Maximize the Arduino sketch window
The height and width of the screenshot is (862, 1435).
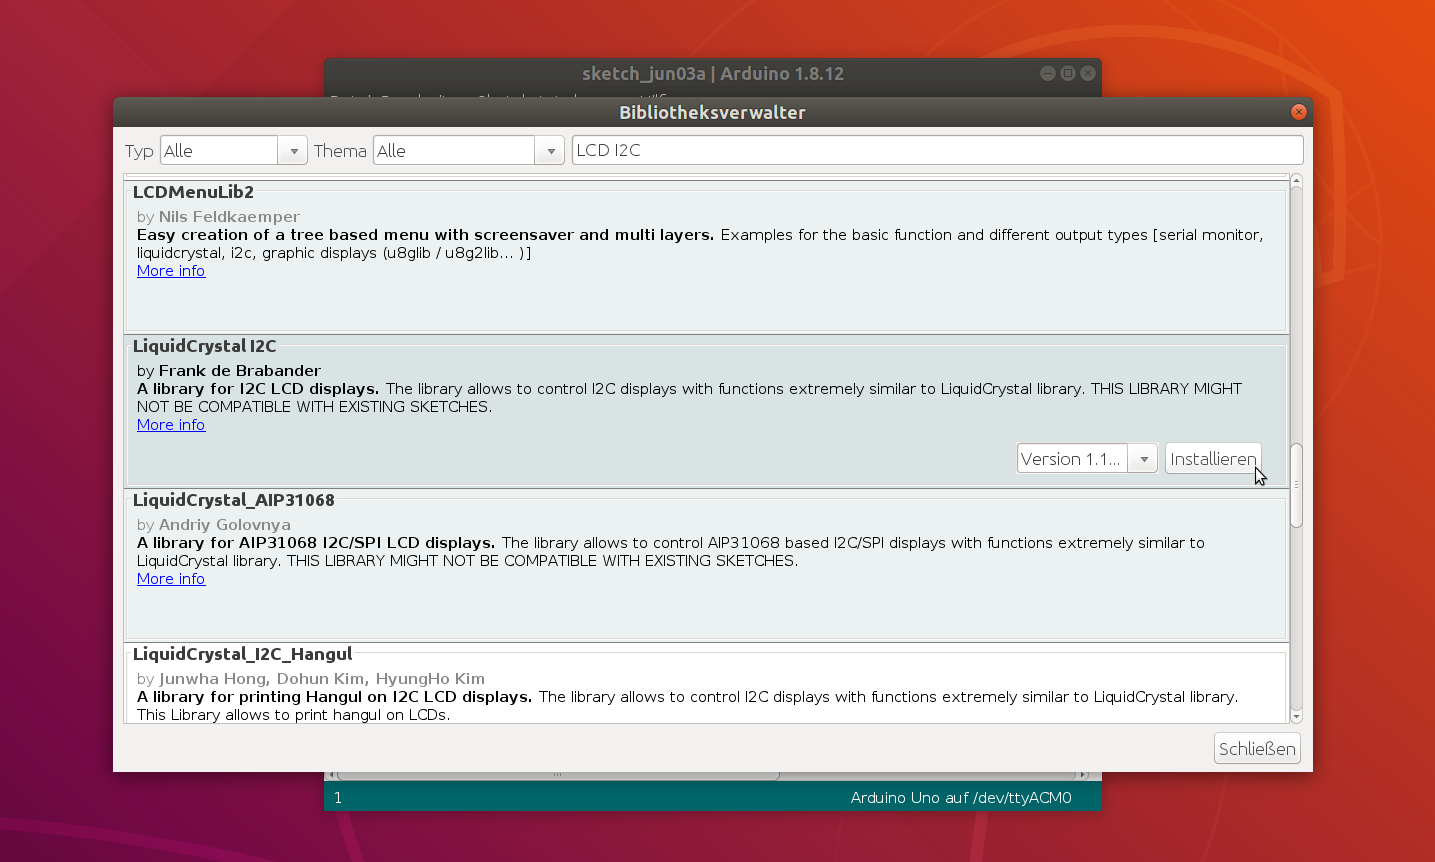pyautogui.click(x=1068, y=73)
